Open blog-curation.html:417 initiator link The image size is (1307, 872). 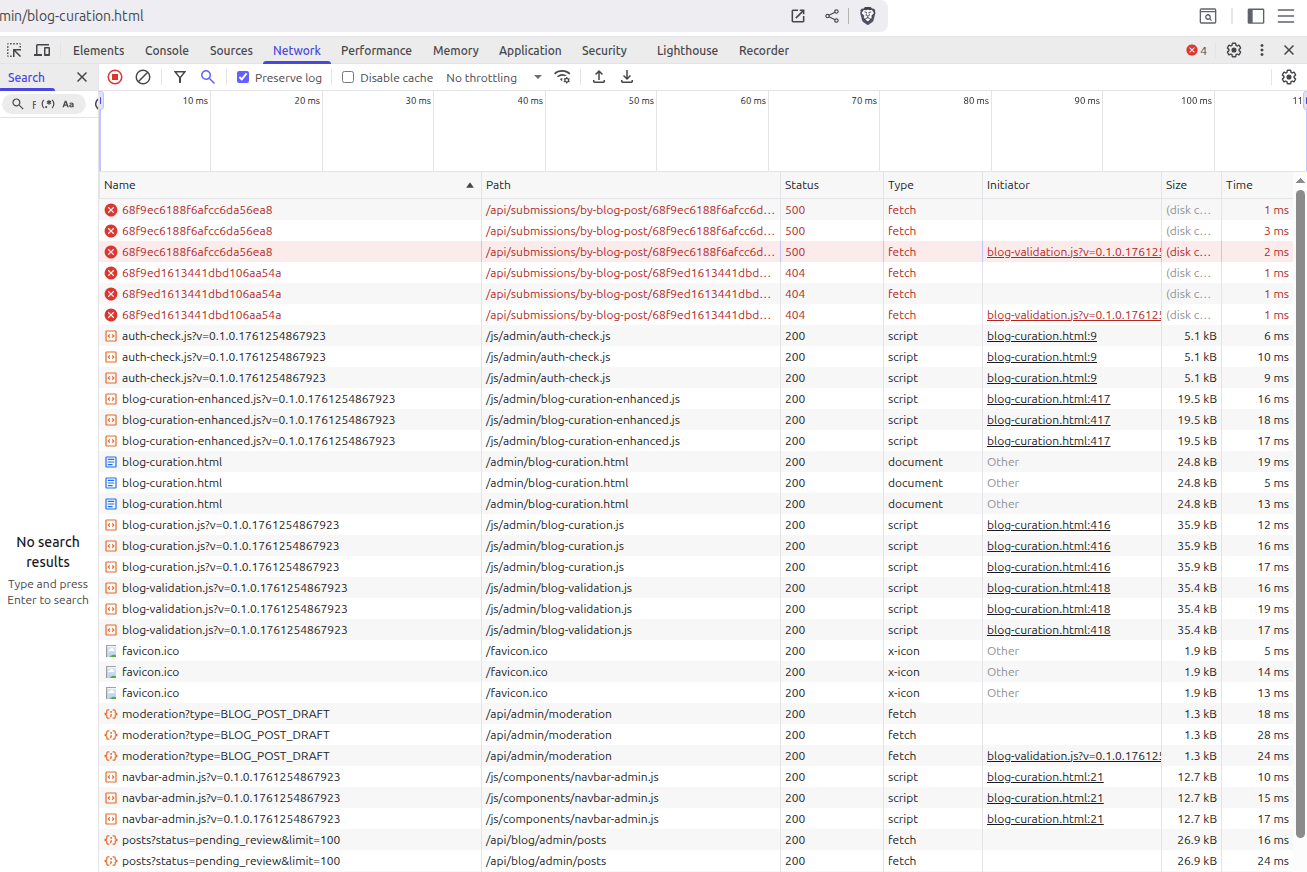1048,399
